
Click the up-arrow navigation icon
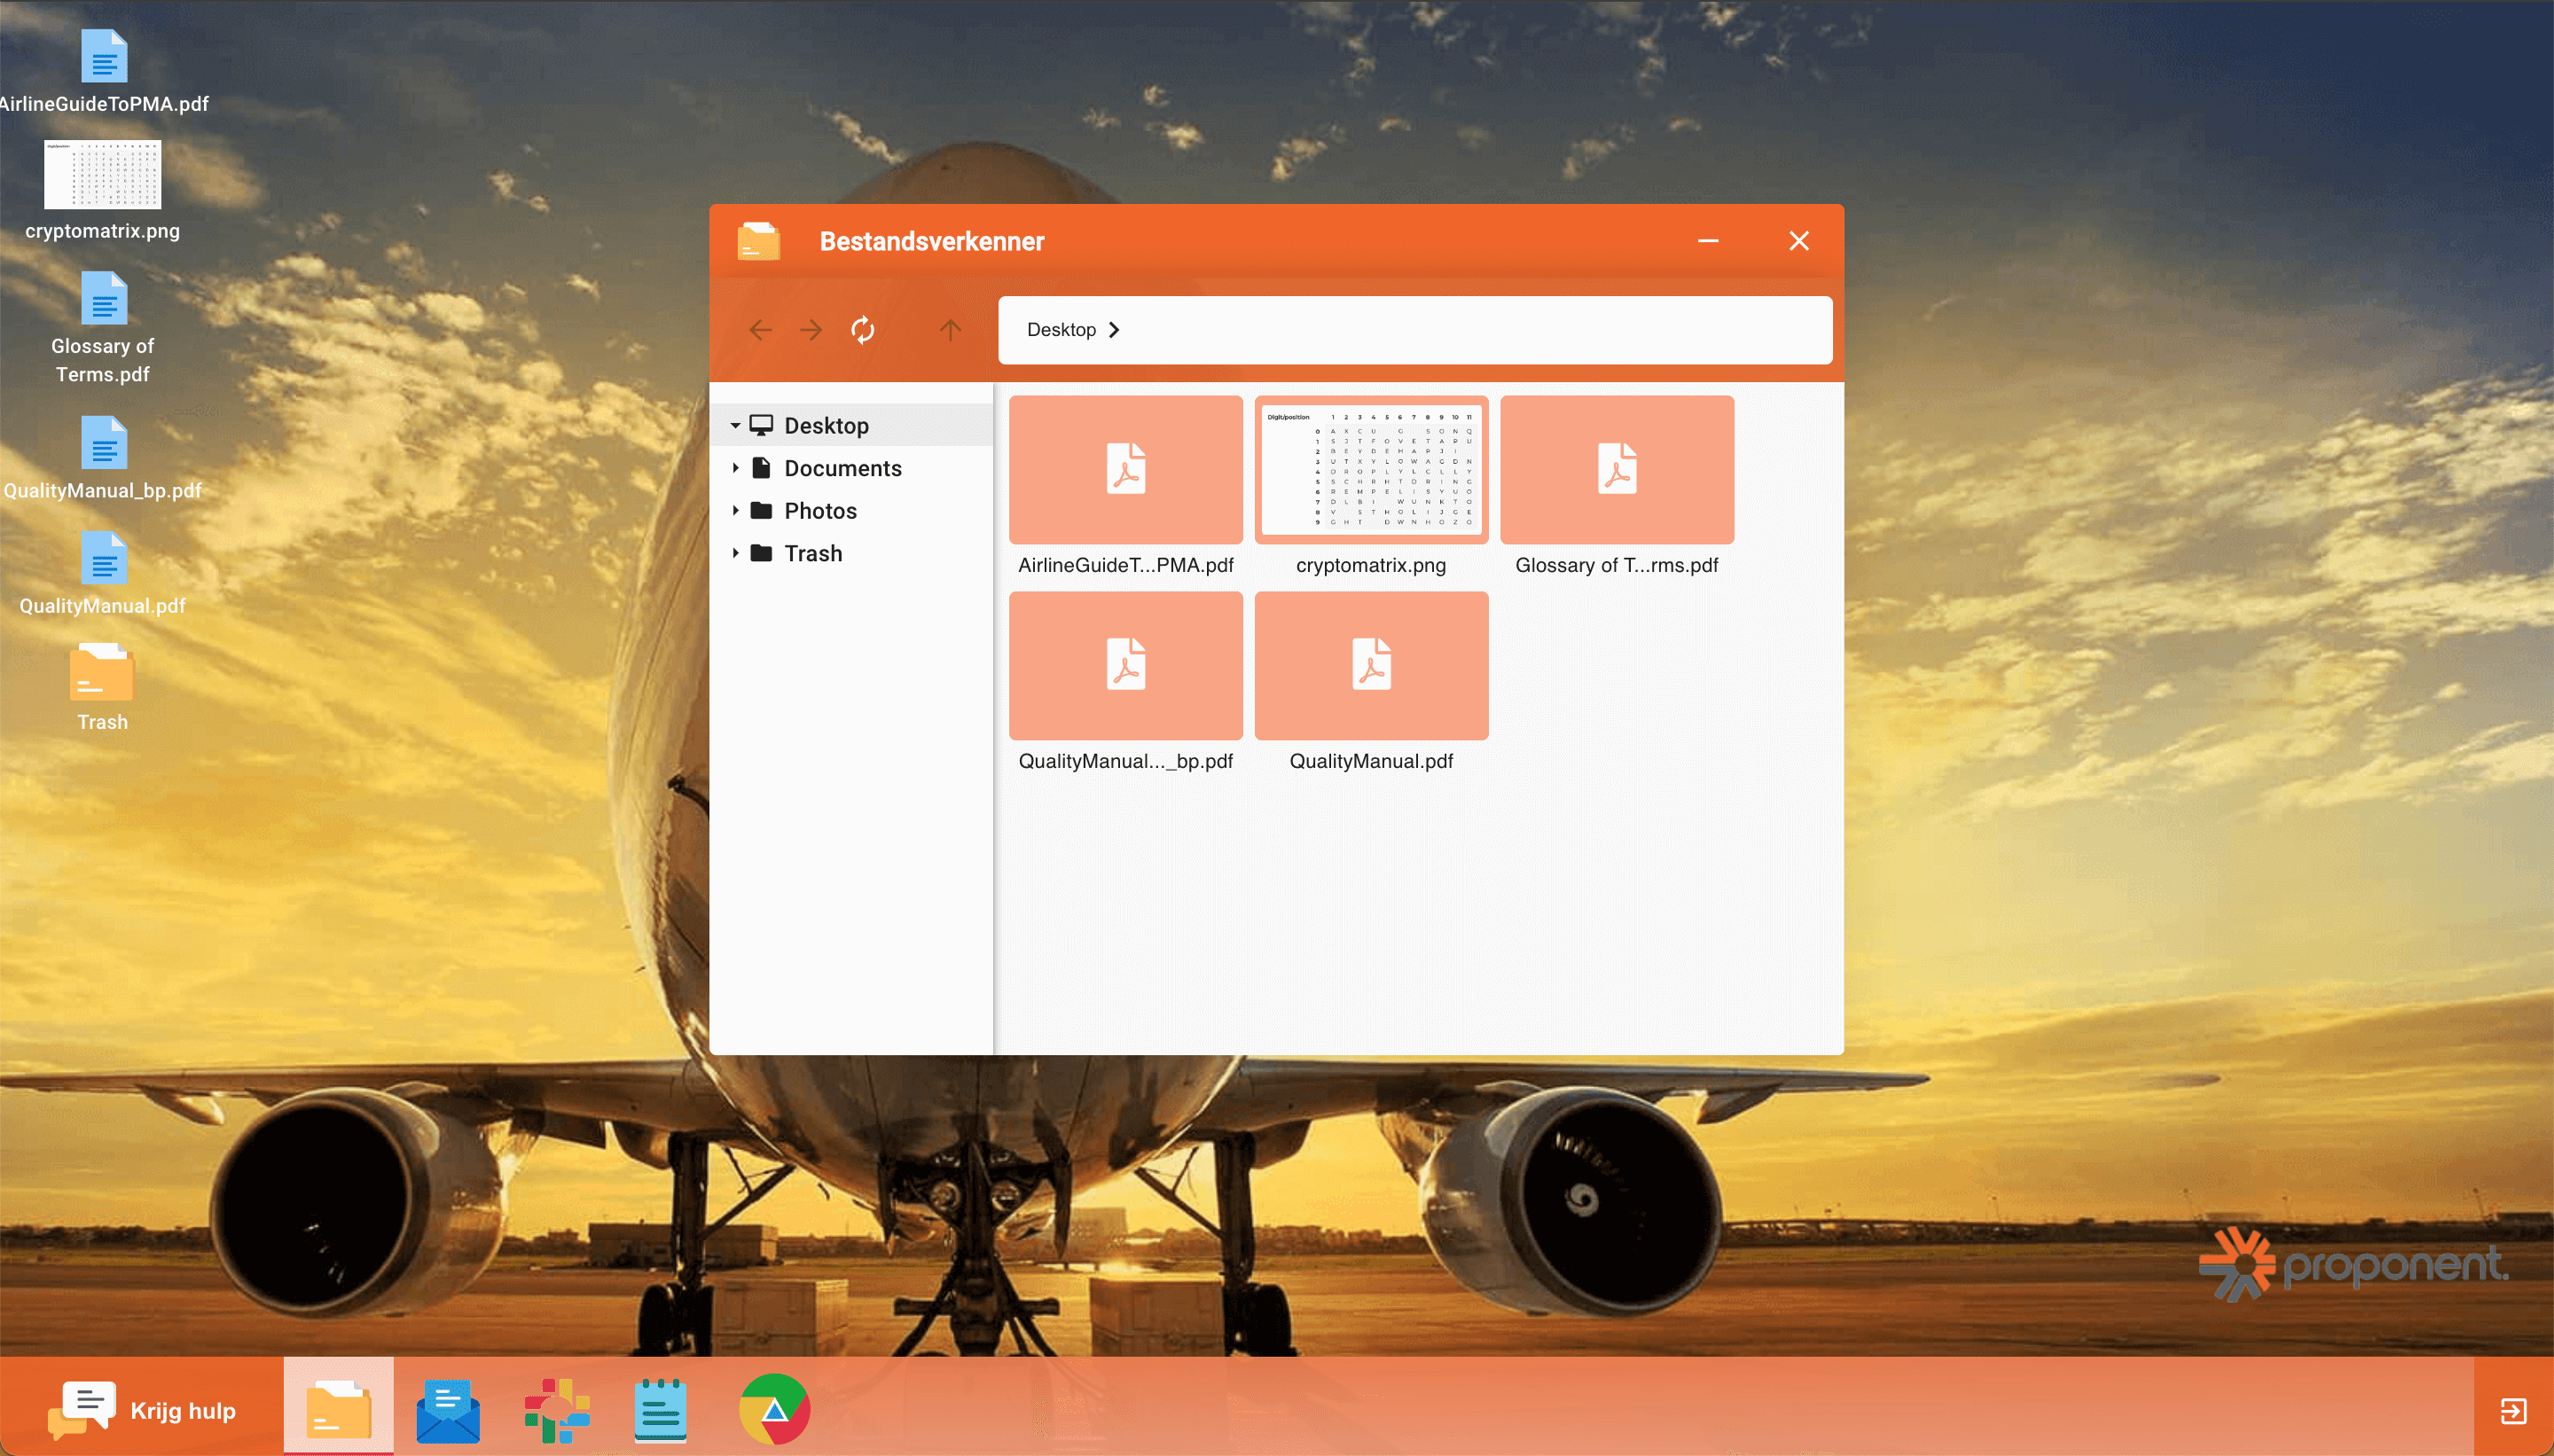(949, 330)
